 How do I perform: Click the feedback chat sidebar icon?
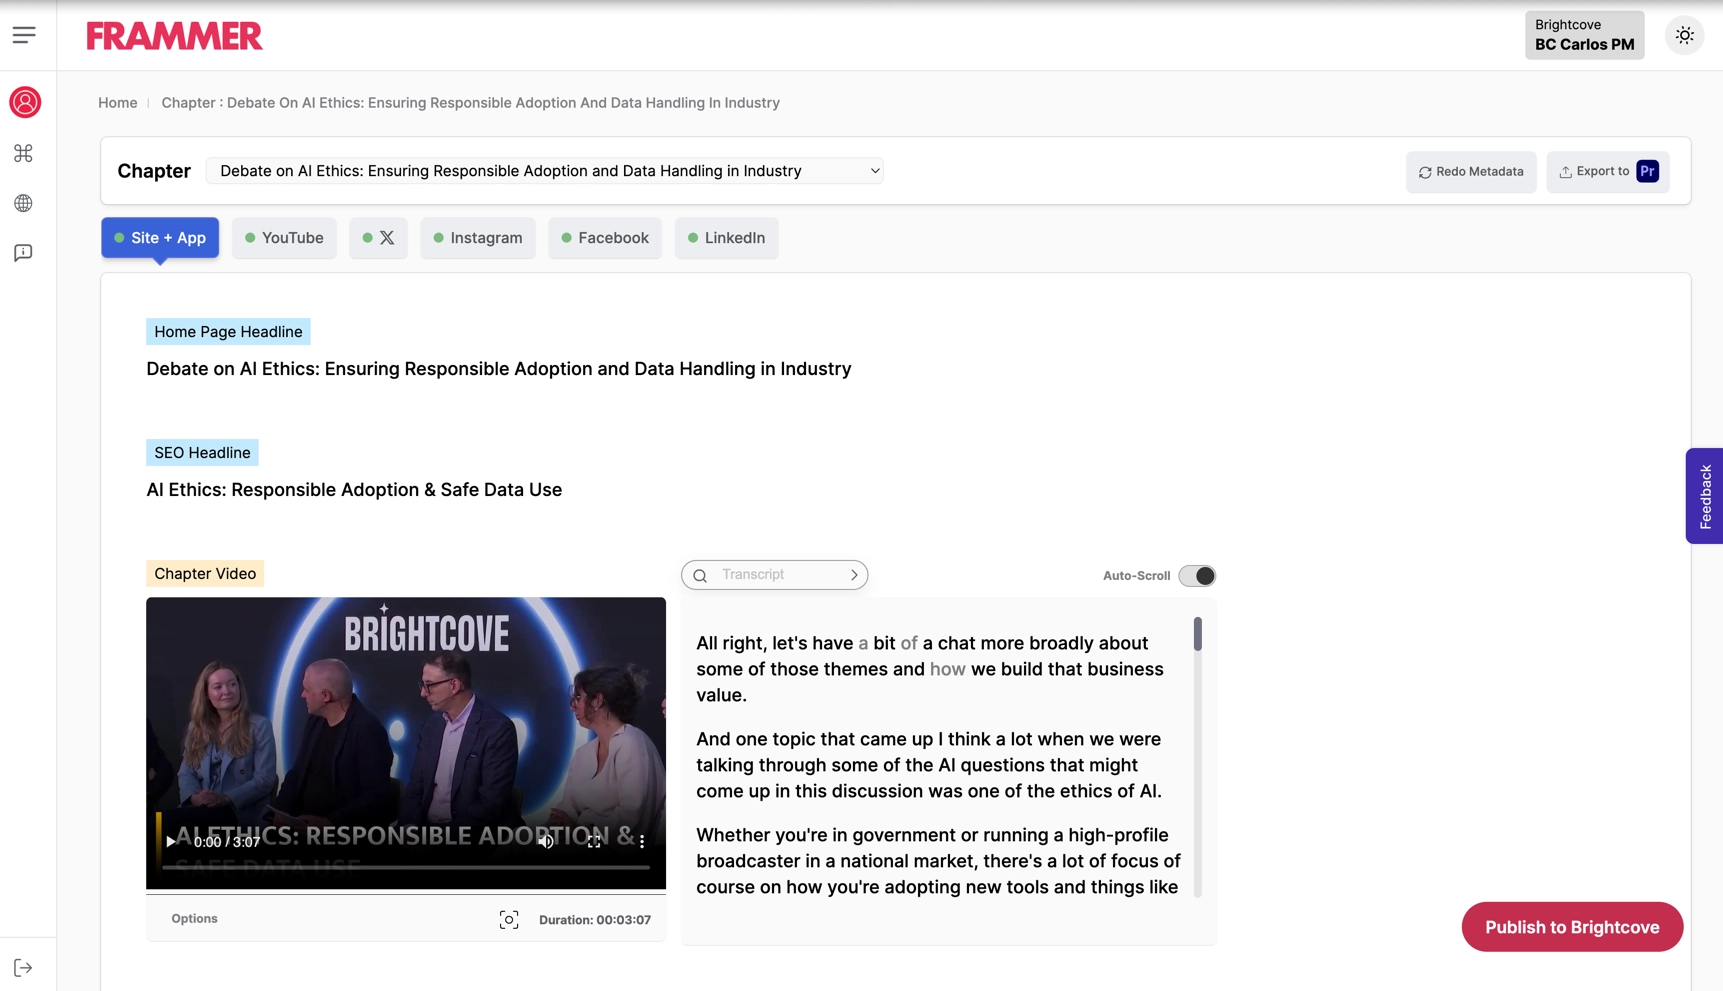[24, 253]
